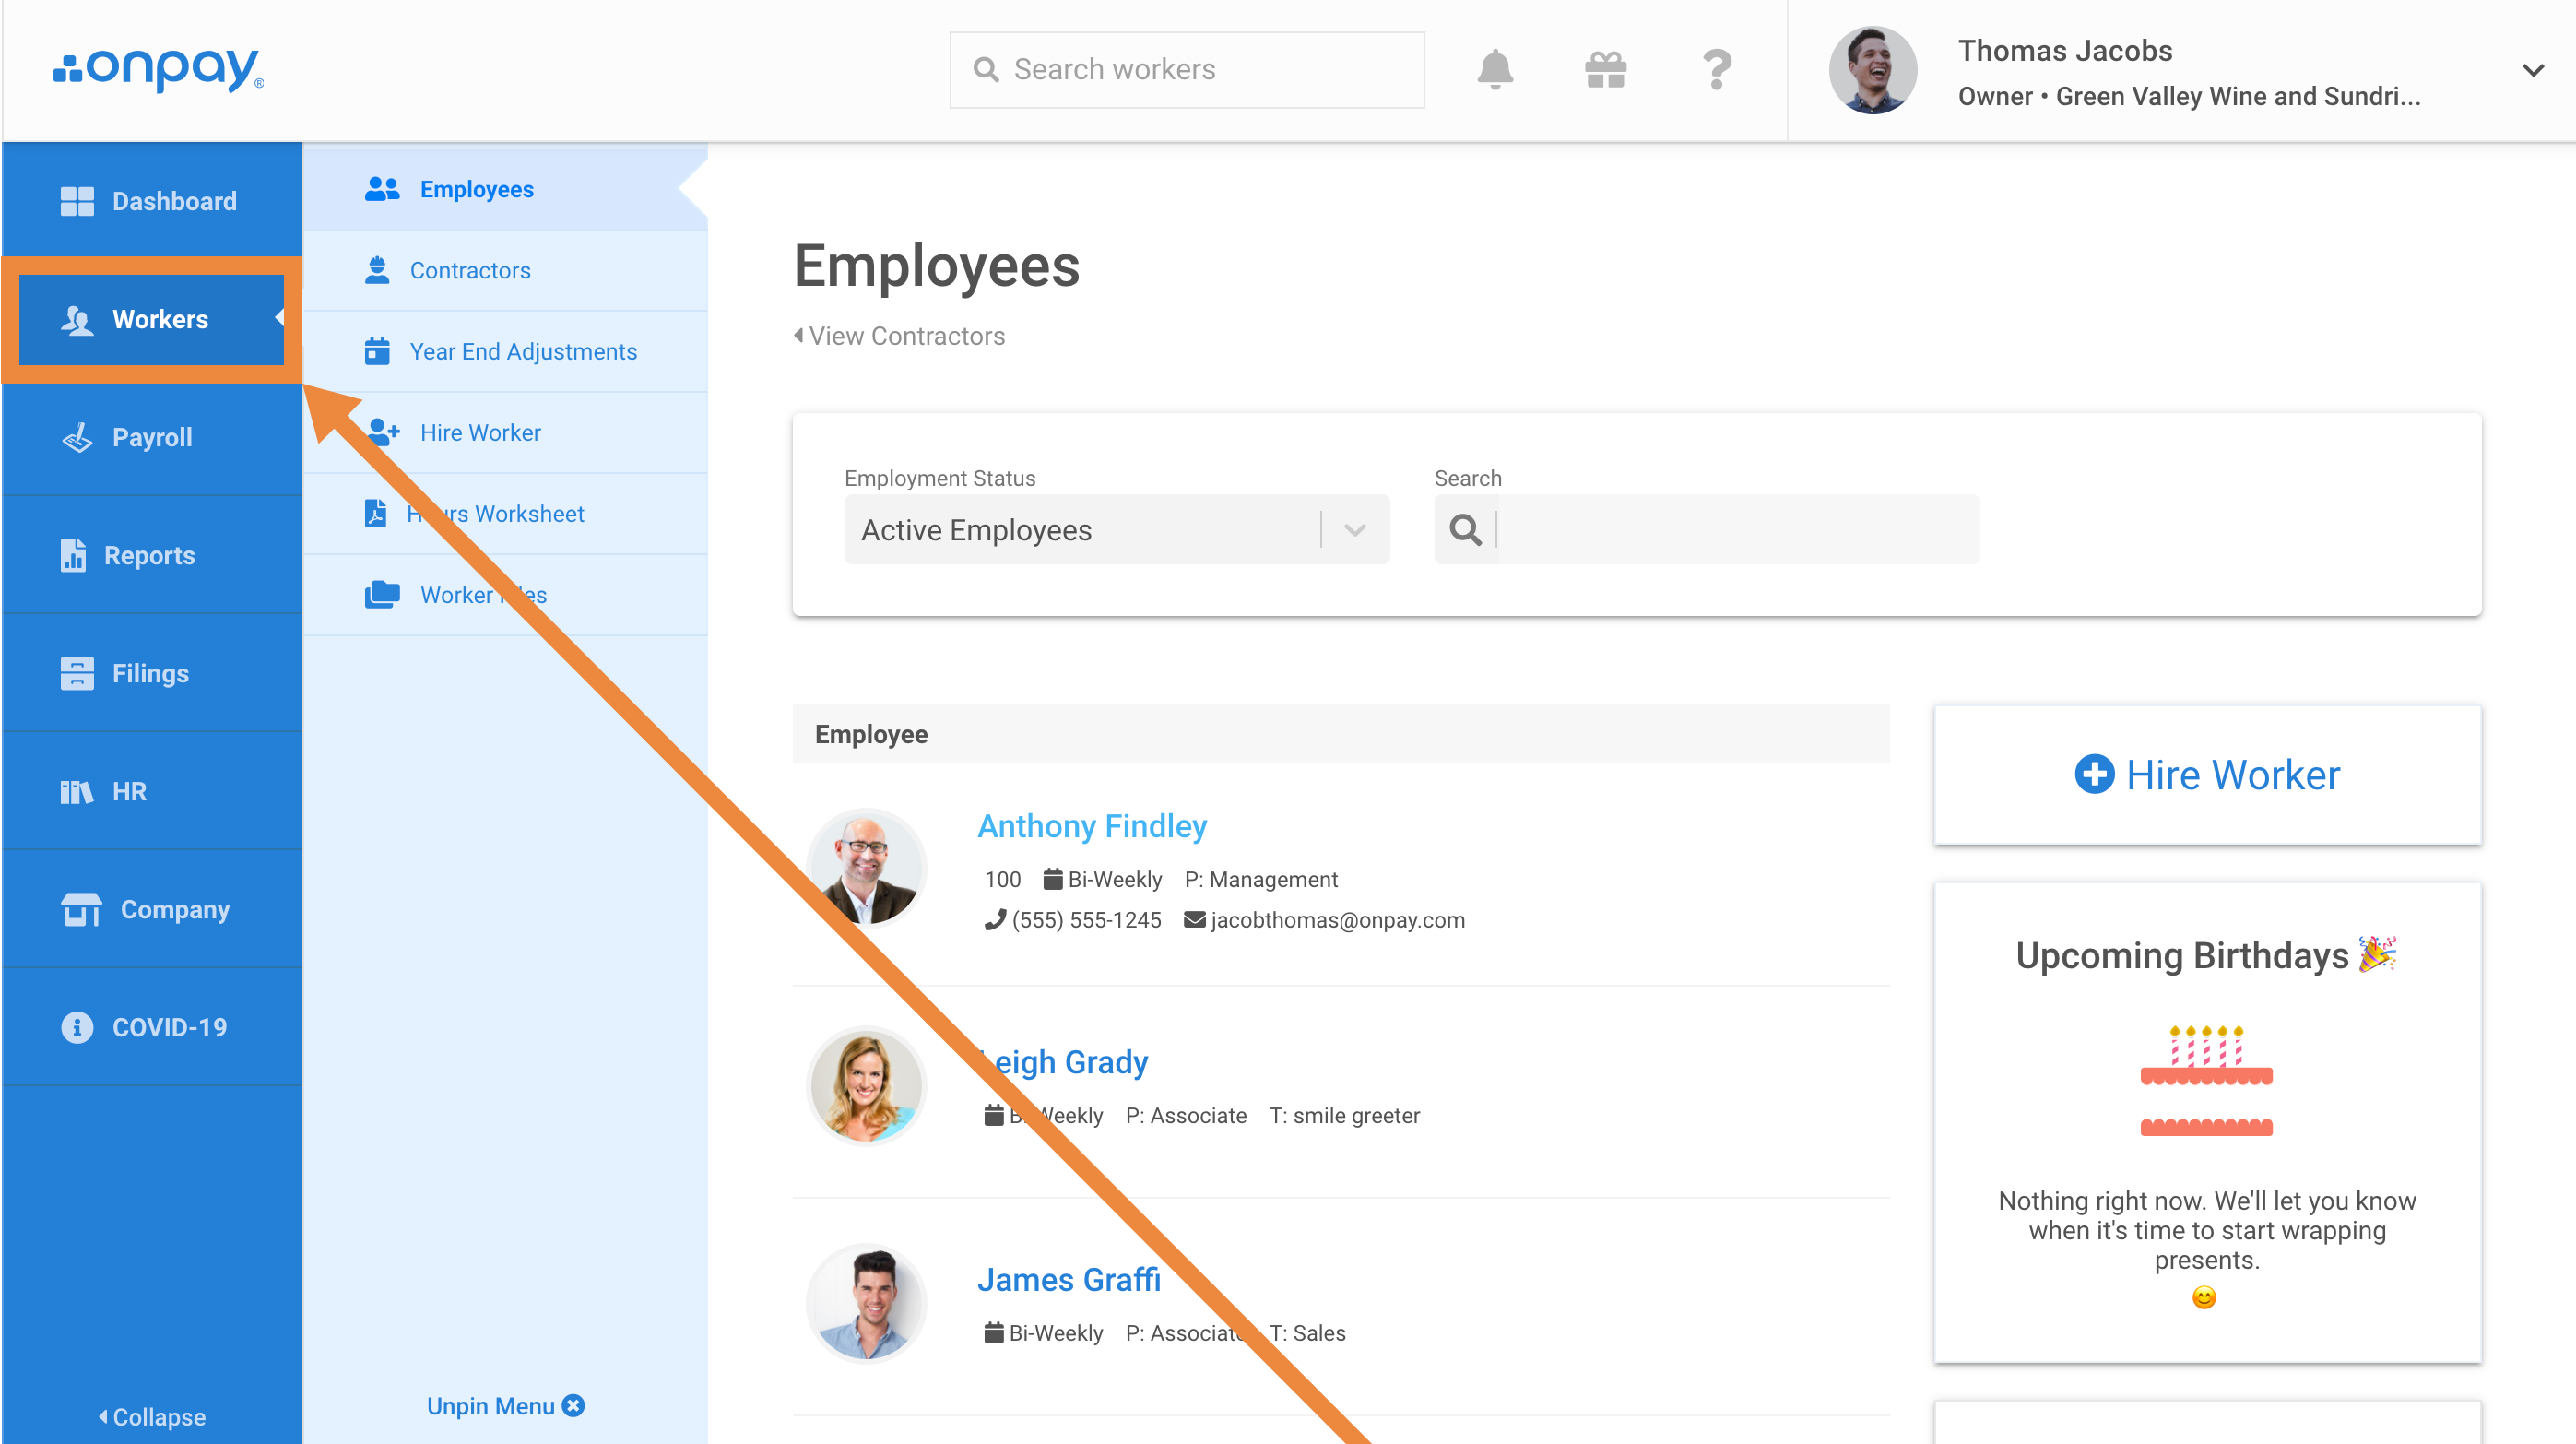Click Anthony Findley's photo
Viewport: 2576px width, 1444px height.
[x=866, y=868]
